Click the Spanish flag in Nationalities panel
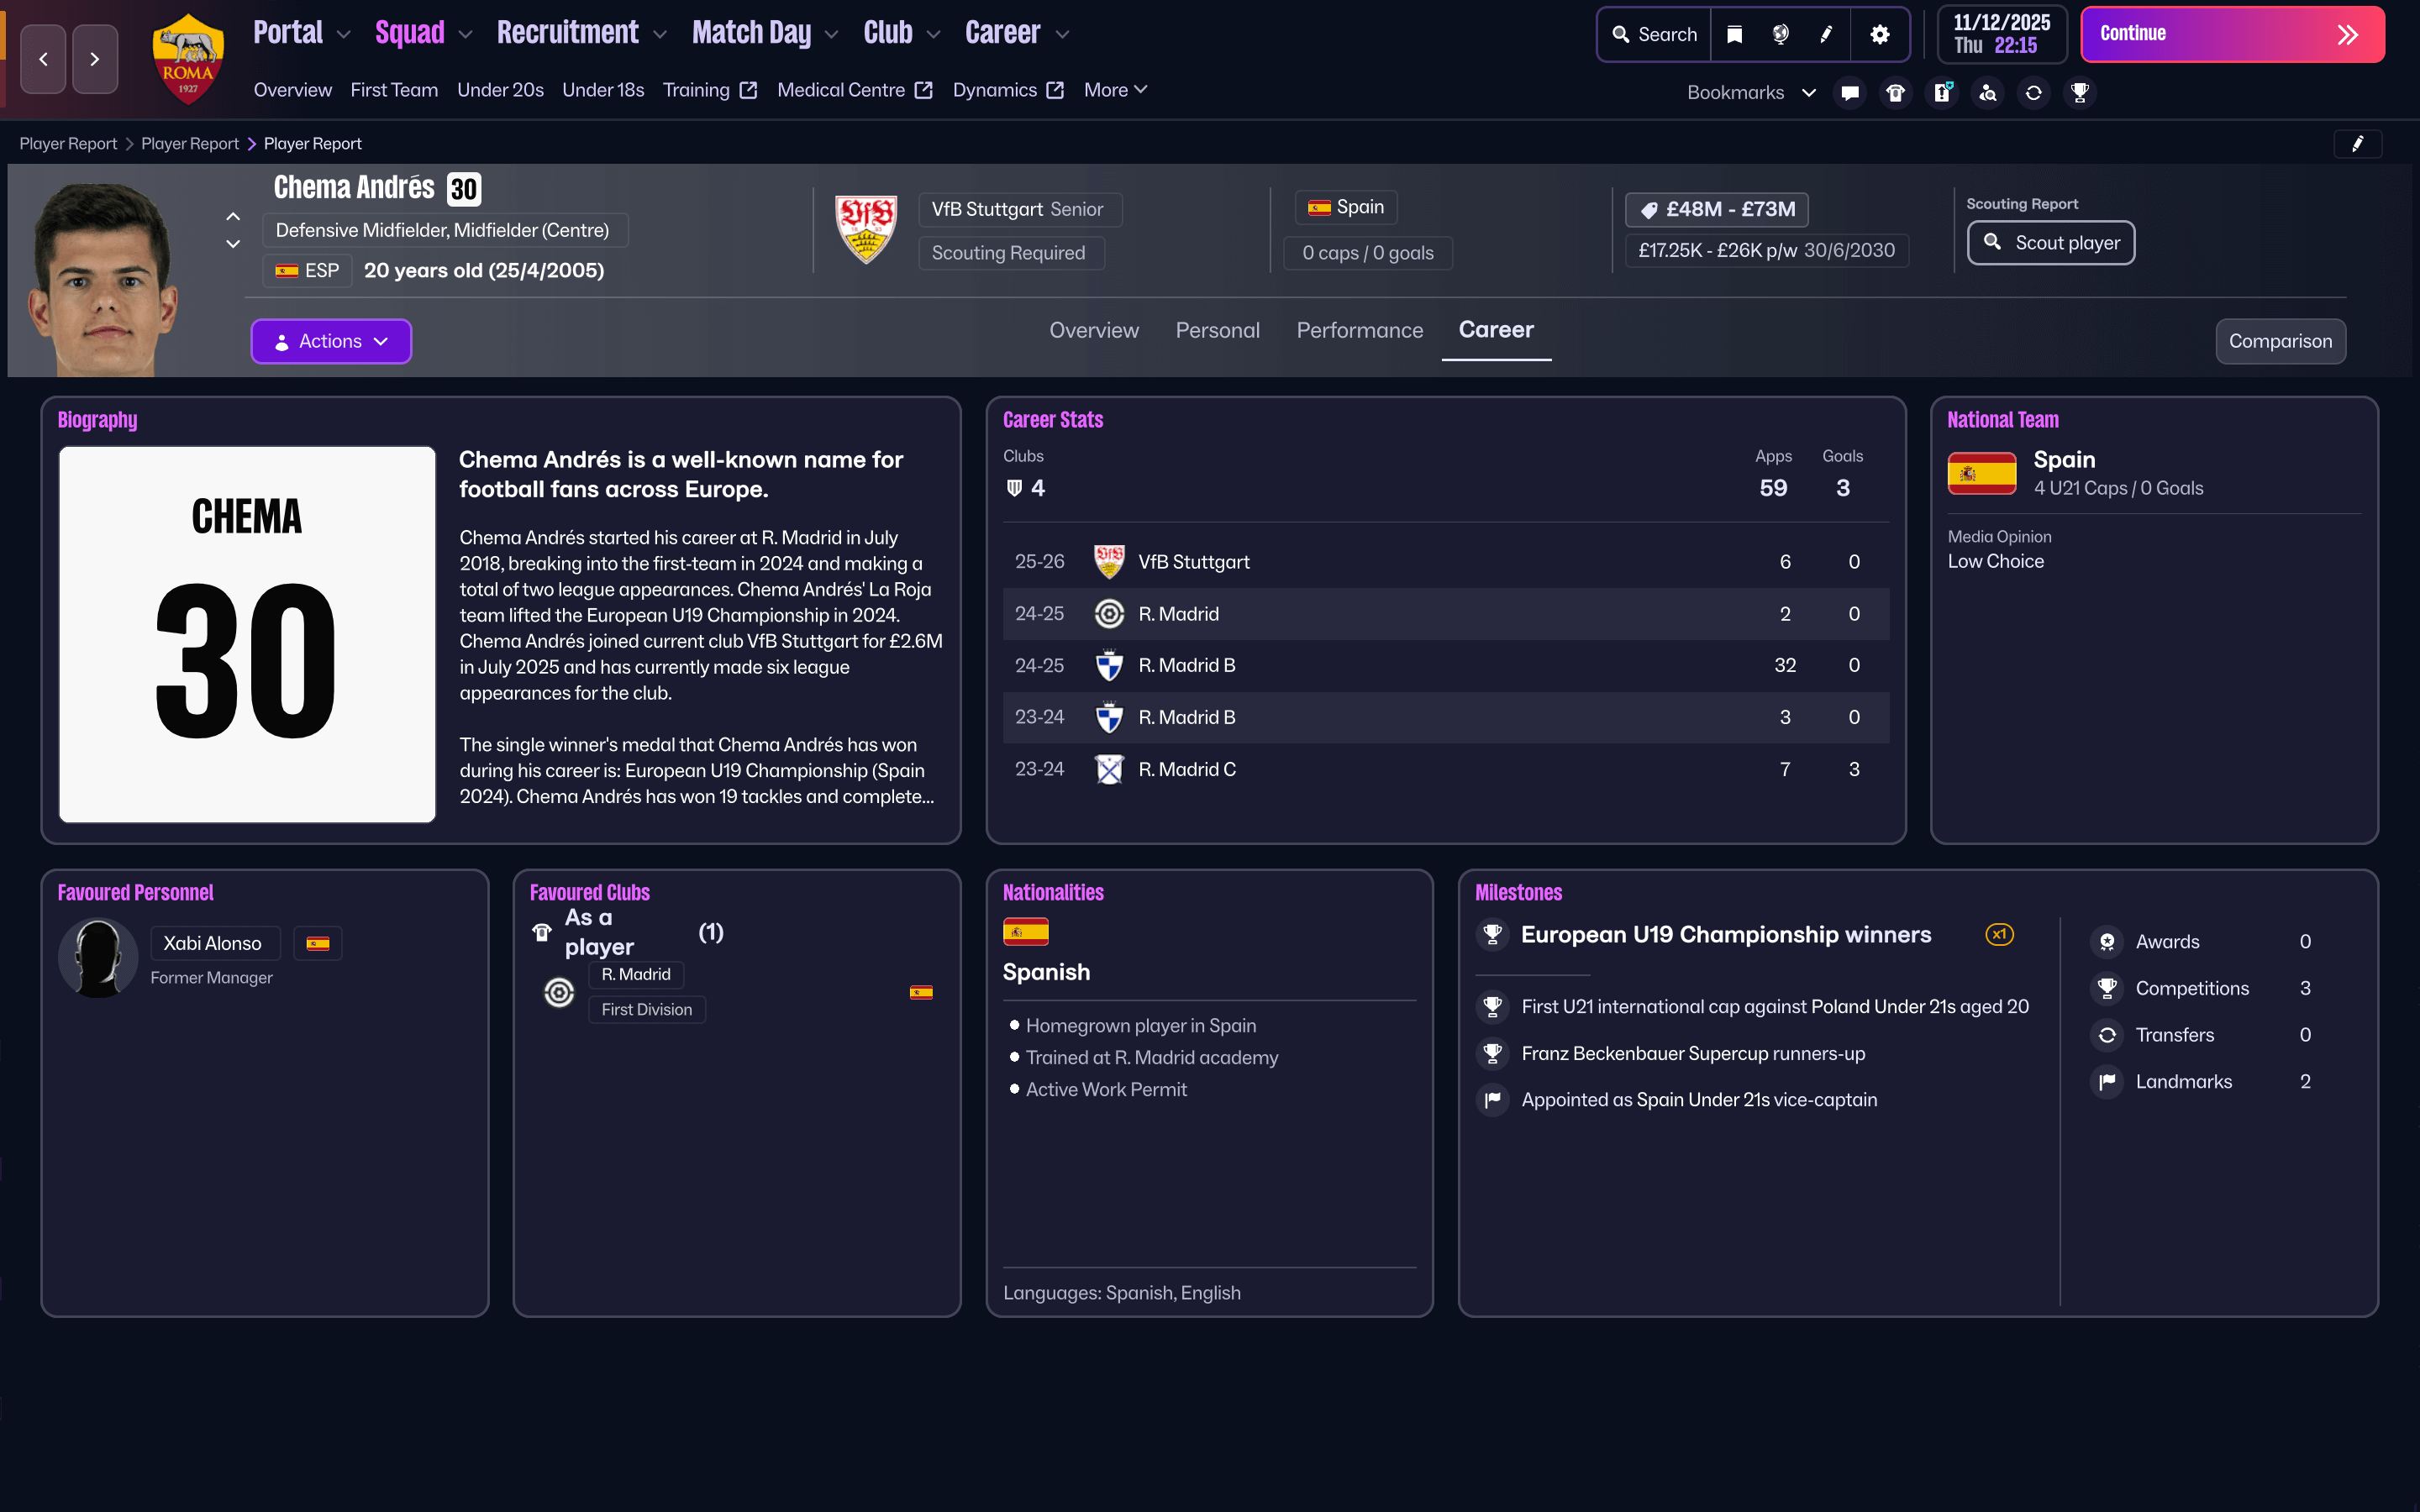The image size is (2420, 1512). 1026,932
